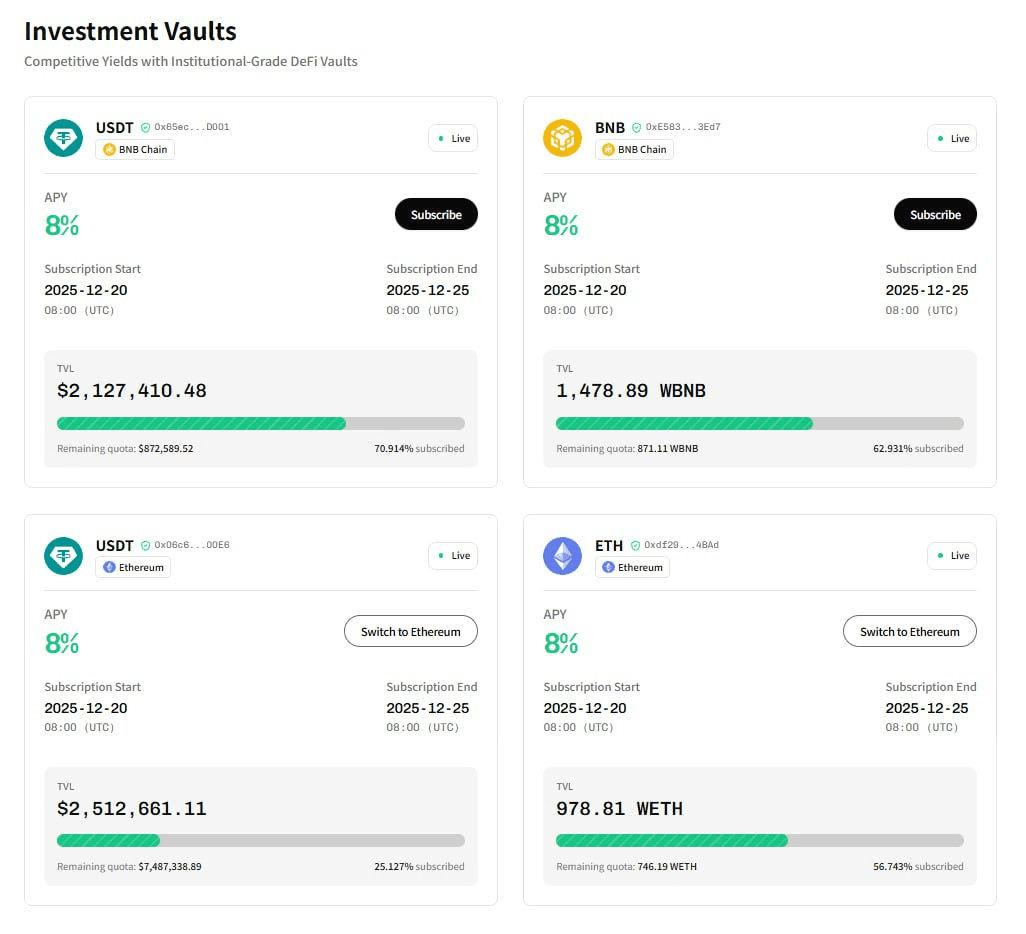Viewport: 1026px width, 934px height.
Task: Click the USDT Tether logo on Ethereum vault
Action: (63, 555)
